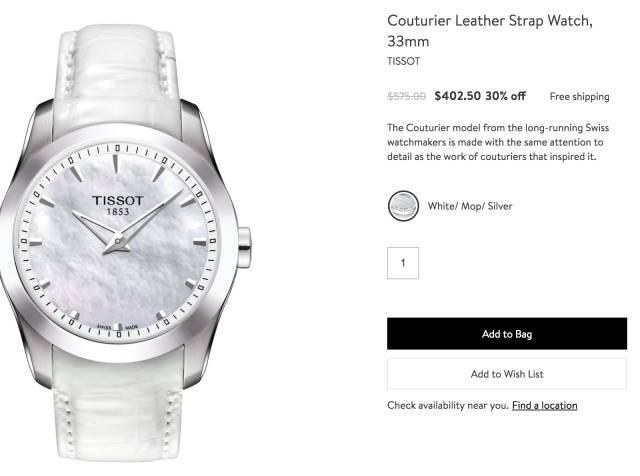Image resolution: width=640 pixels, height=476 pixels.
Task: Click Add to Wish List
Action: pyautogui.click(x=507, y=374)
